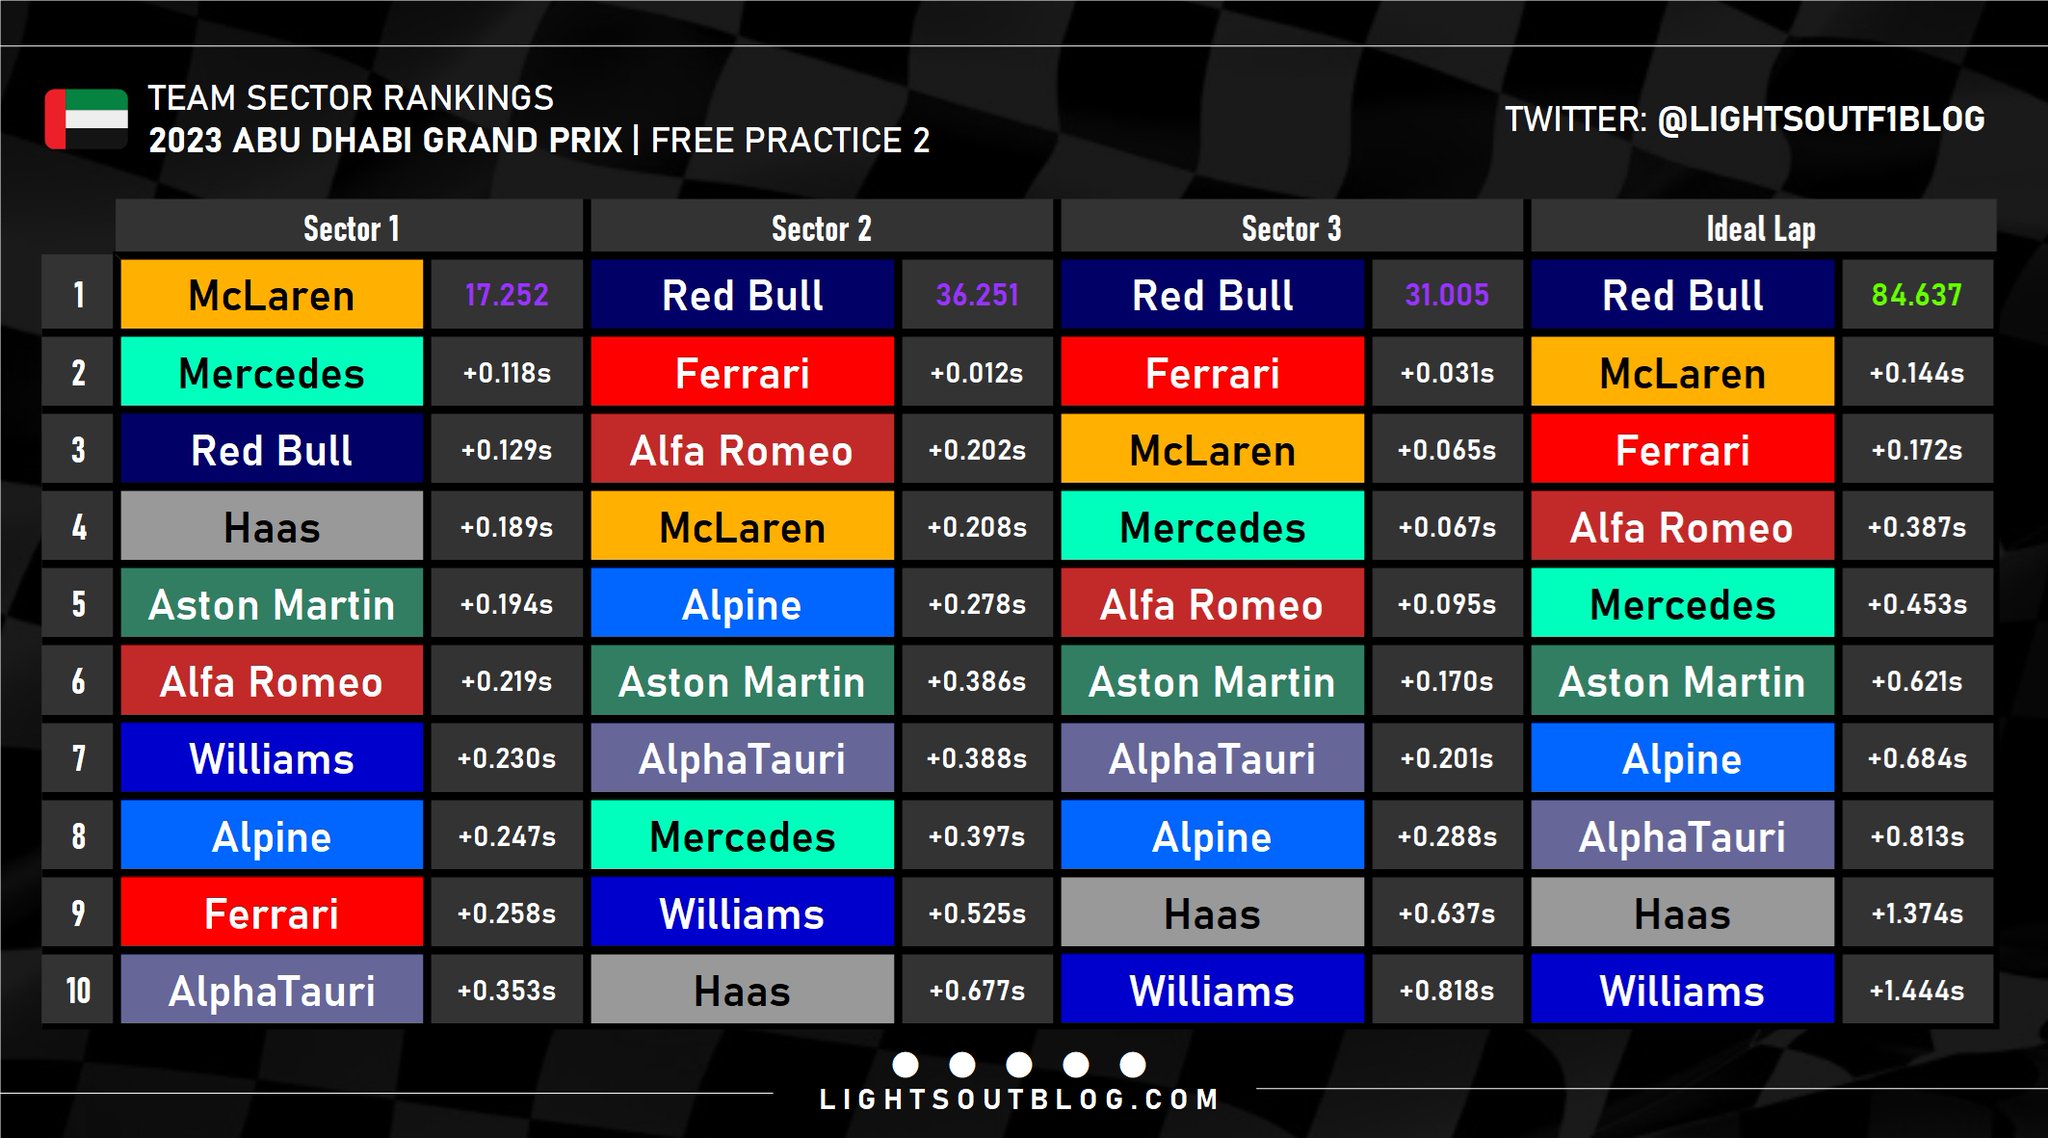Click the Ideal Lap column header
Screen dimensions: 2048x1138
tap(1763, 226)
